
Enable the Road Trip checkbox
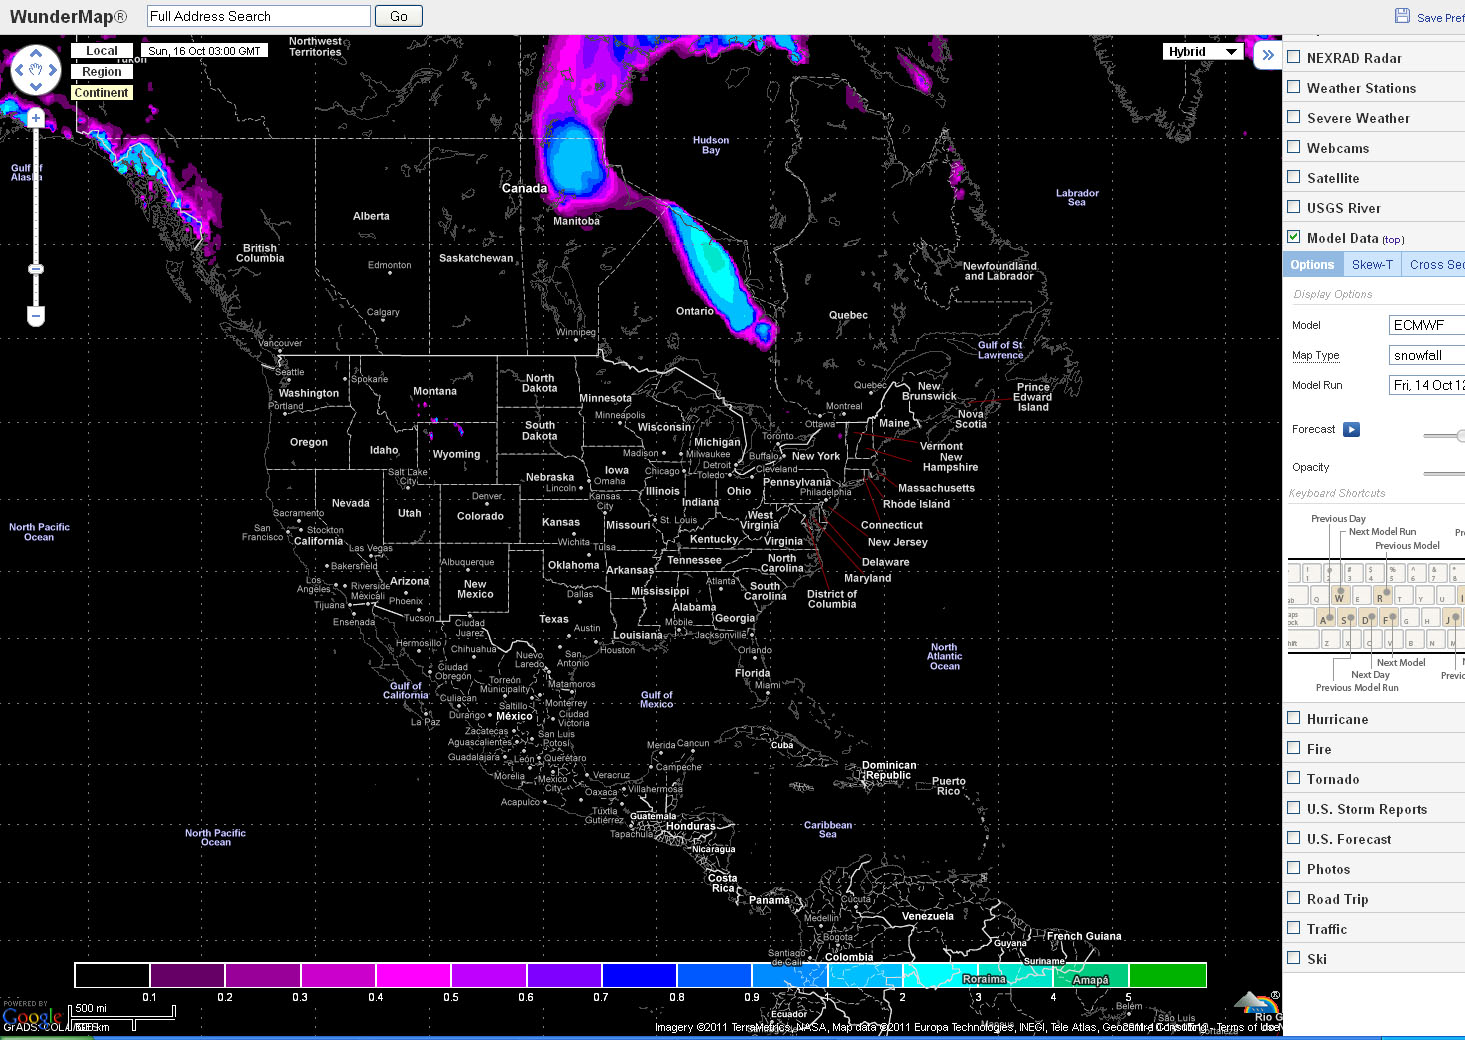[x=1294, y=898]
